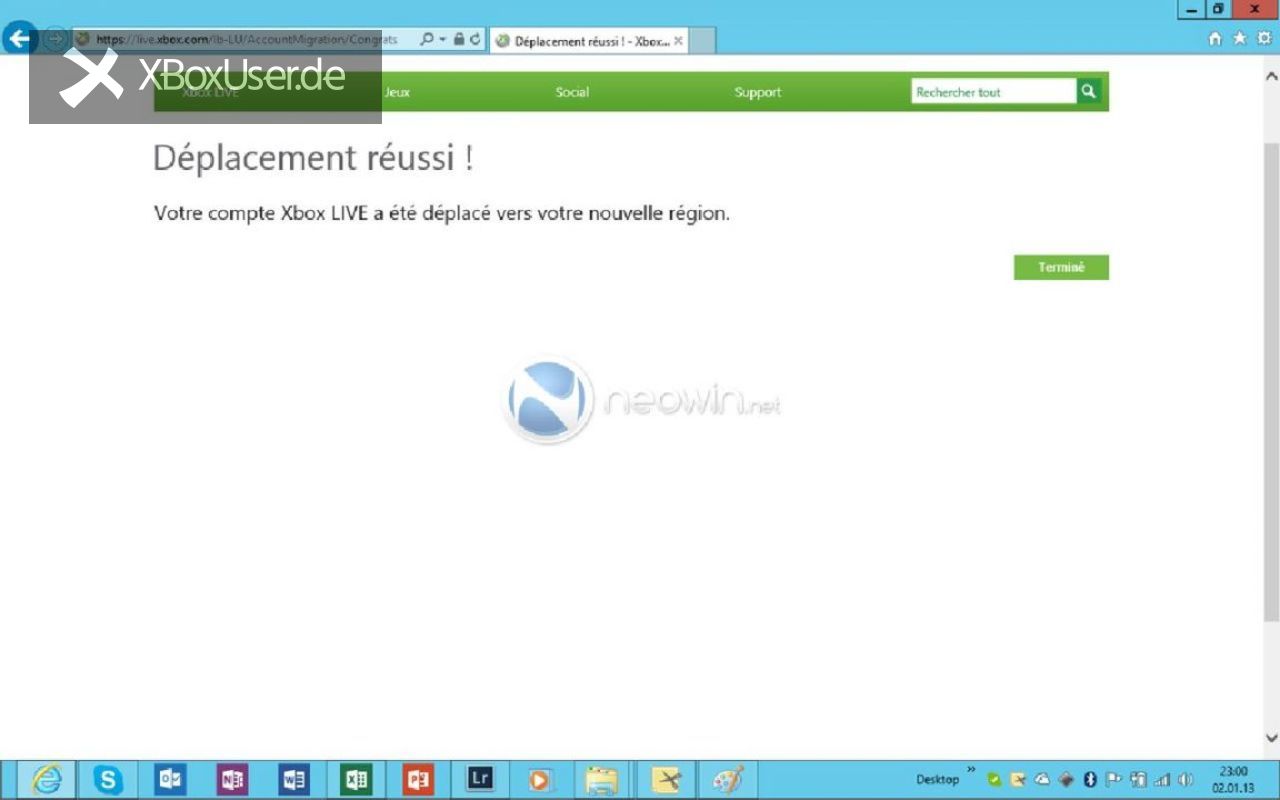Viewport: 1280px width, 800px height.
Task: Click the signal bars icon in the tray
Action: 1162,780
